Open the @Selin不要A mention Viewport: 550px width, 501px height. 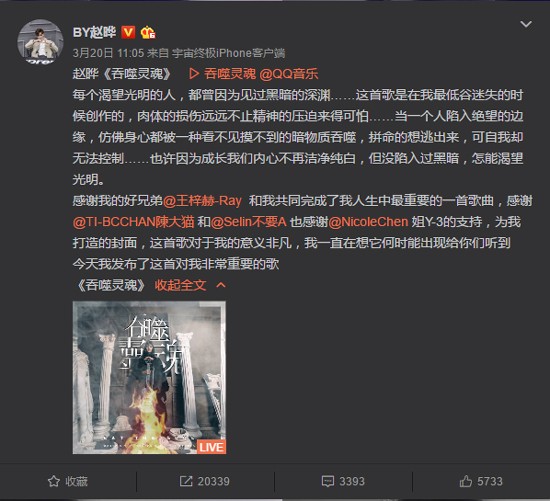pyautogui.click(x=249, y=222)
